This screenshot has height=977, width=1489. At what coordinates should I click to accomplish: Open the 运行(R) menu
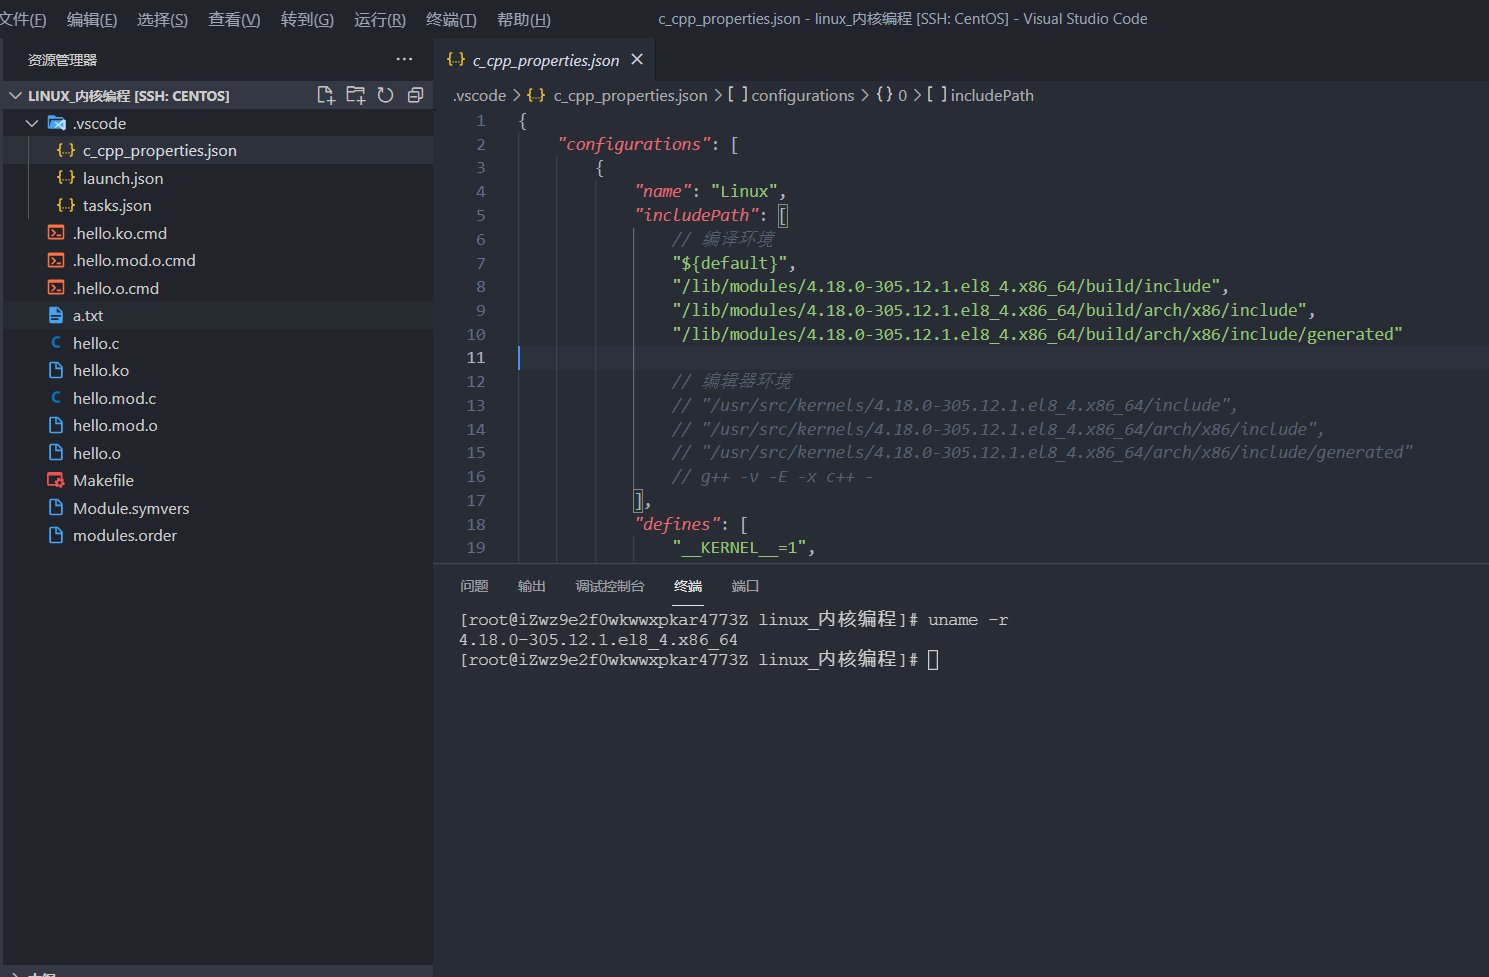tap(380, 20)
